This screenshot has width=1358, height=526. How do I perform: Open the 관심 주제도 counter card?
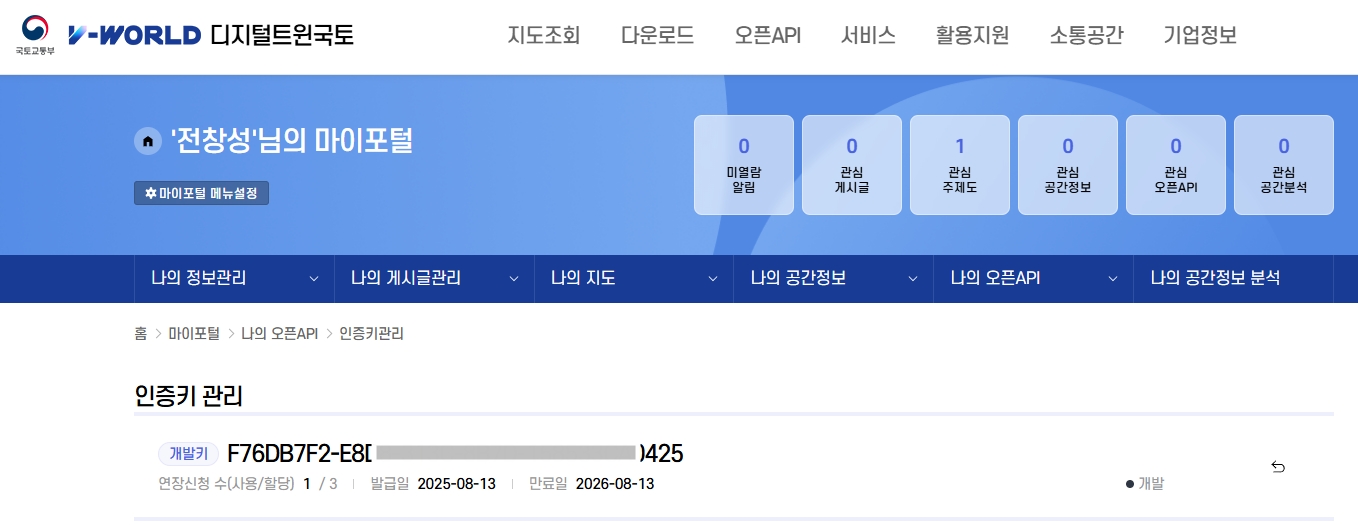960,165
